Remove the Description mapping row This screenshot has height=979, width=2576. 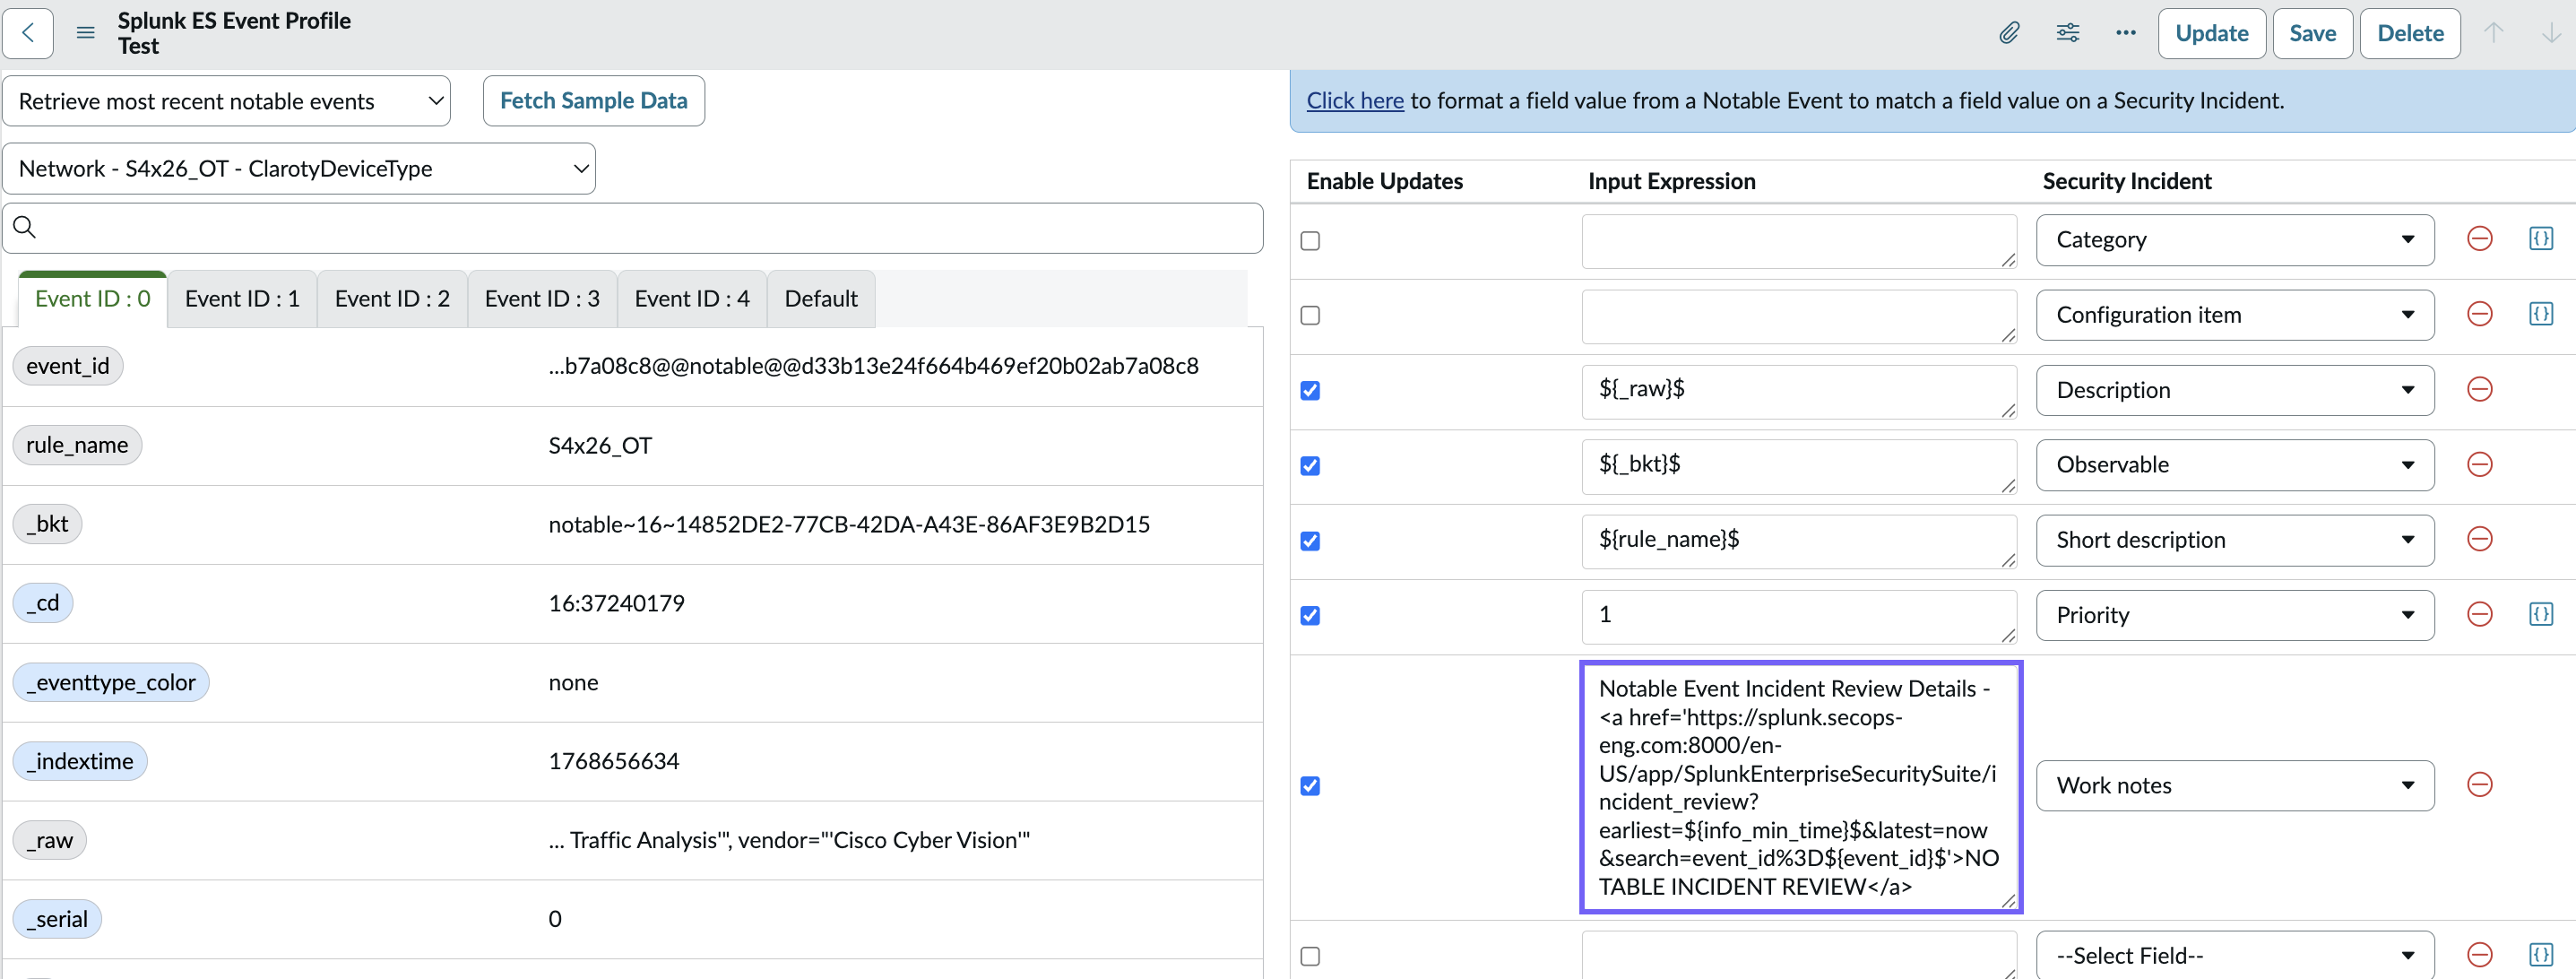[x=2479, y=389]
